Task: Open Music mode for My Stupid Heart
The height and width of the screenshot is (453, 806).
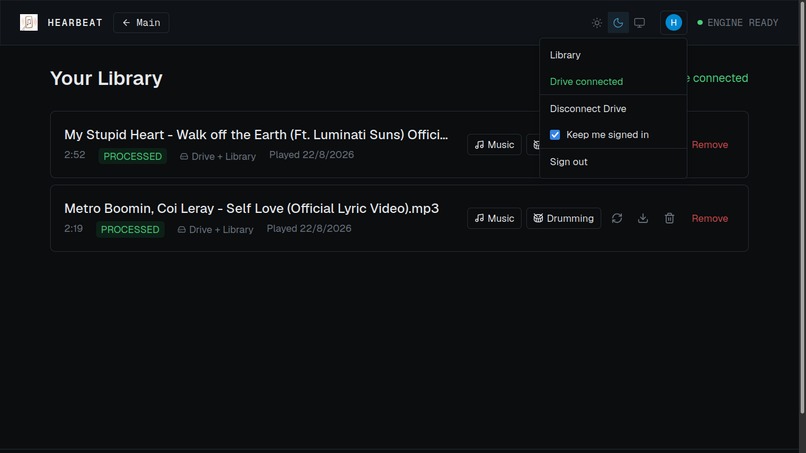Action: pos(494,144)
